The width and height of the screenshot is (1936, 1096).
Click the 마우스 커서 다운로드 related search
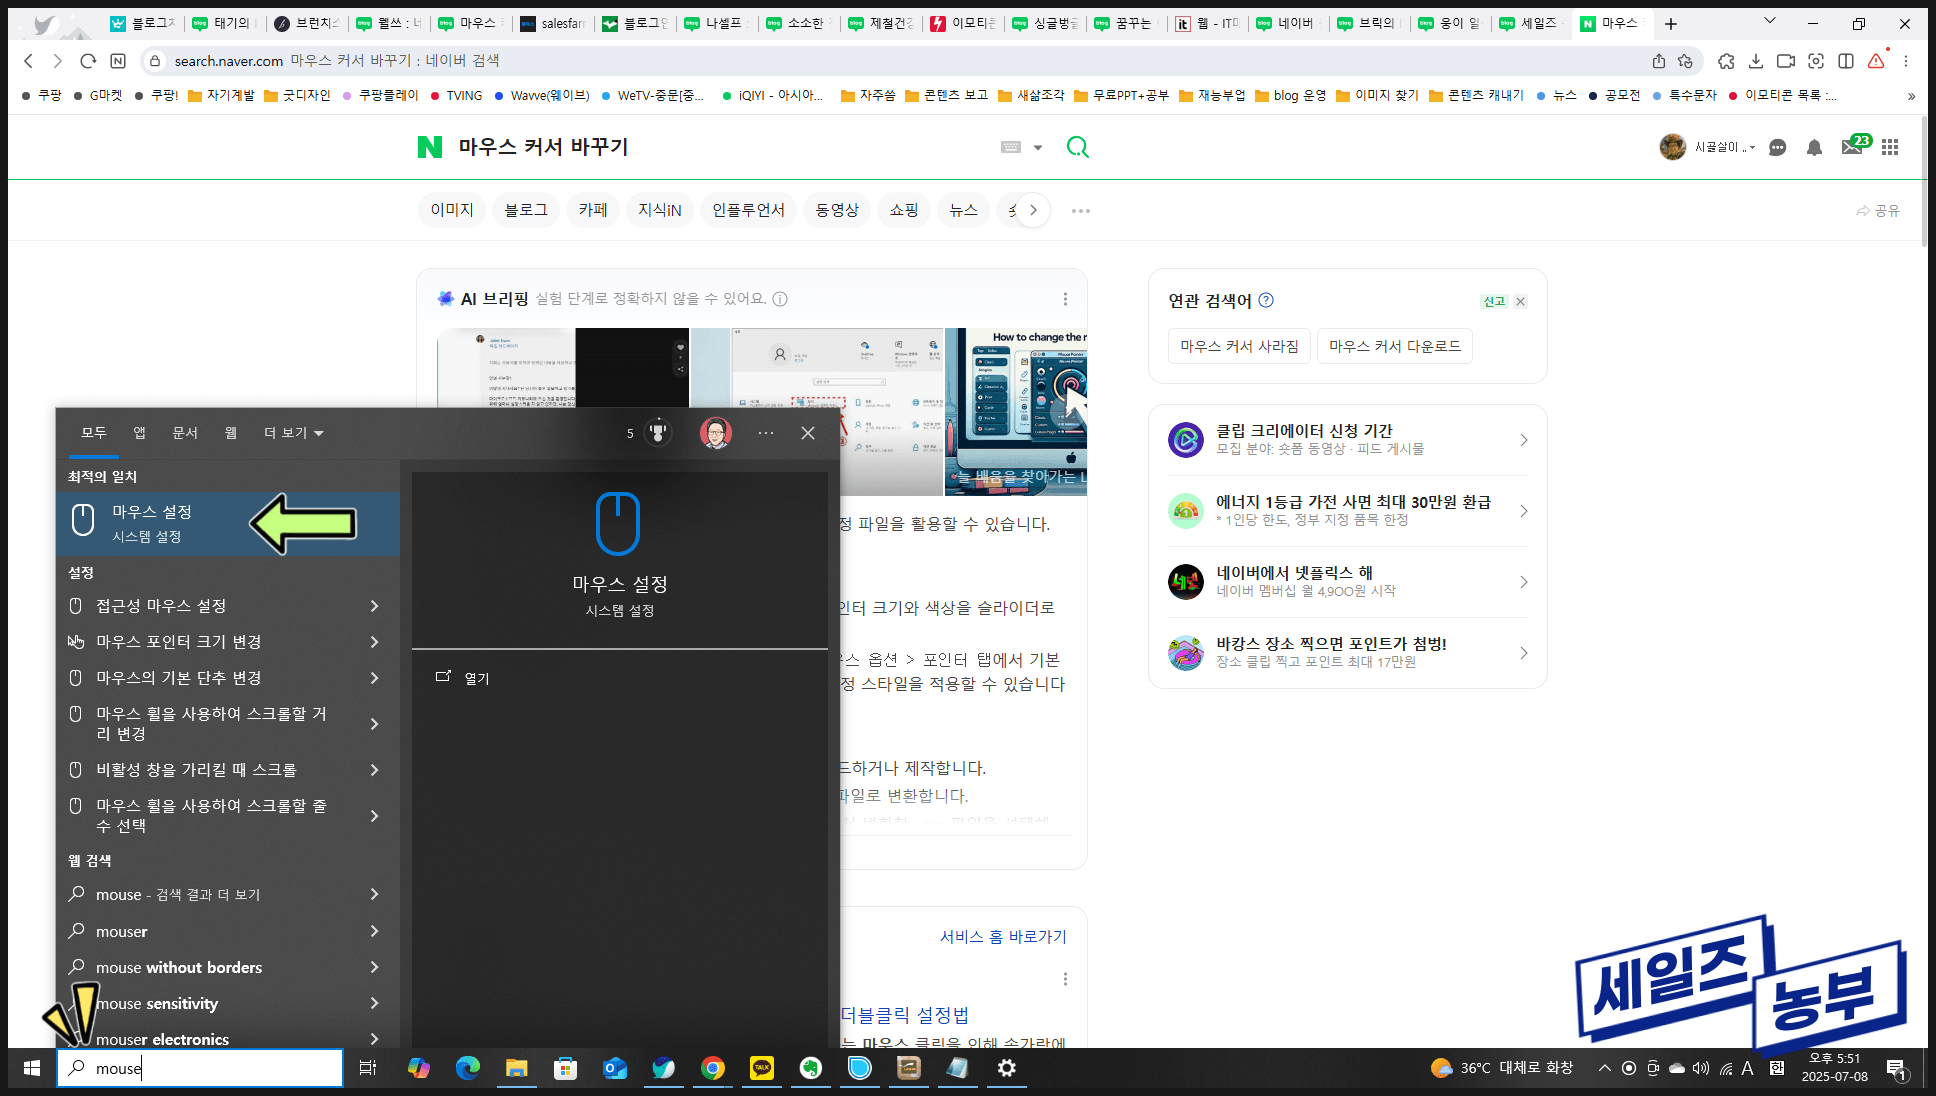[1394, 346]
